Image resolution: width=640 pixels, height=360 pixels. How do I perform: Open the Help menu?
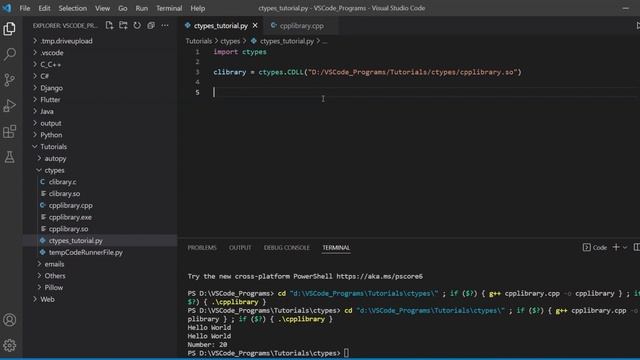[198, 8]
